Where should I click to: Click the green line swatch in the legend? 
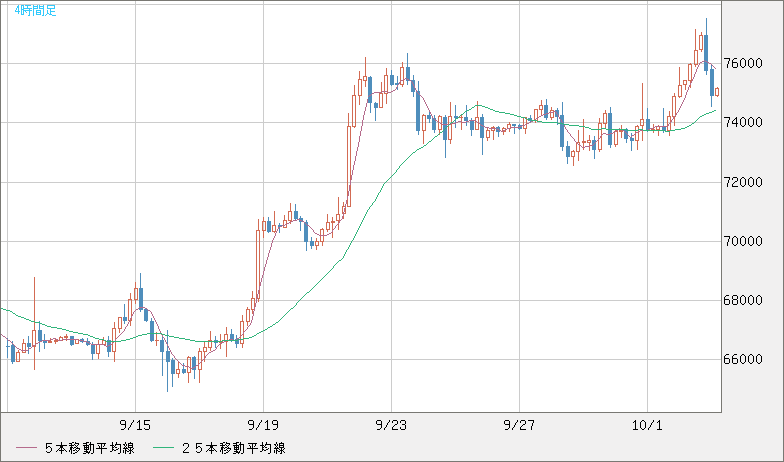tap(163, 448)
